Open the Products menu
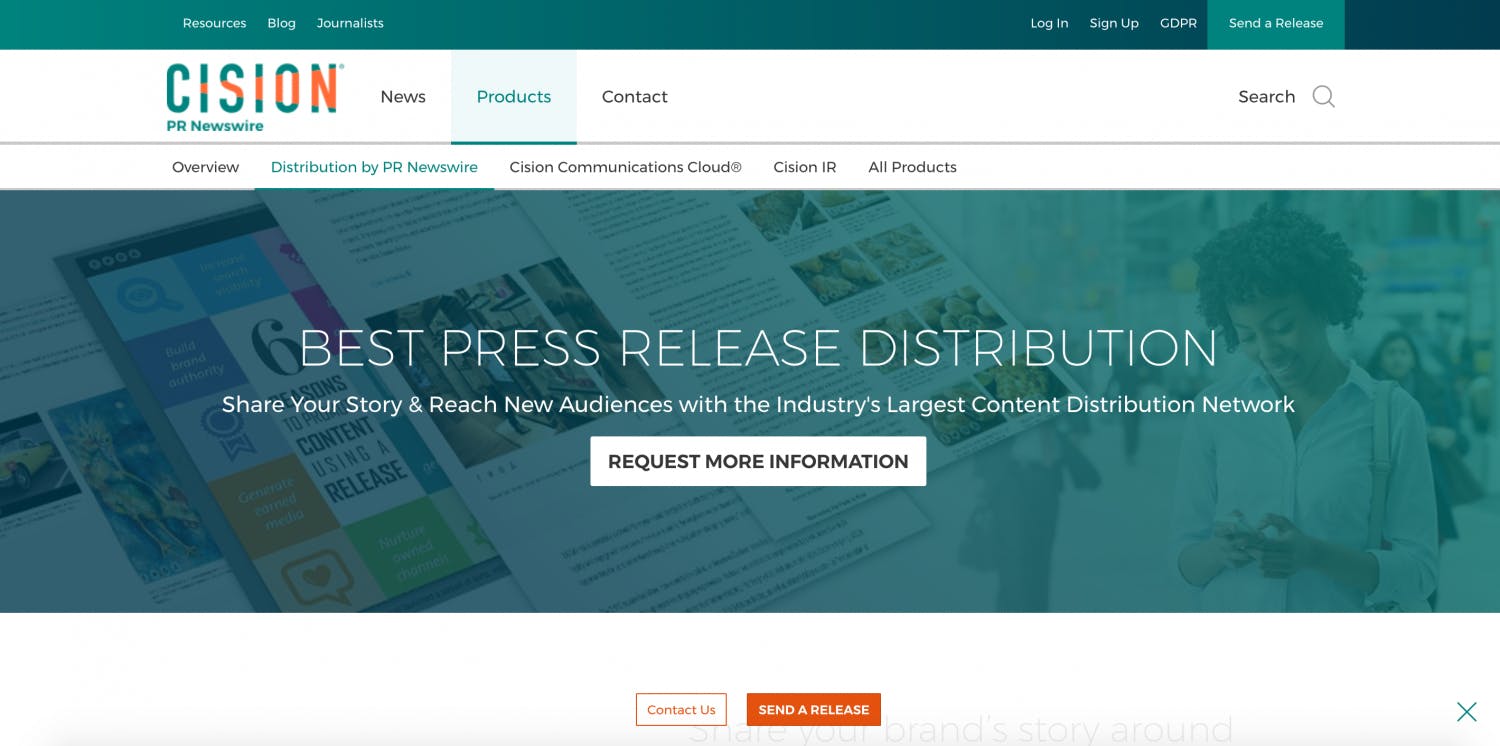The width and height of the screenshot is (1500, 746). point(514,97)
